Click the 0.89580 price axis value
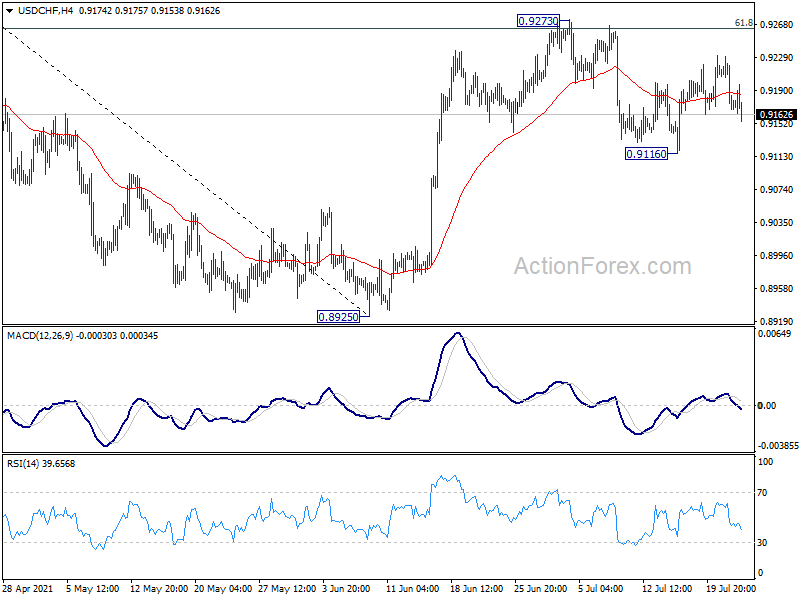 [x=777, y=288]
